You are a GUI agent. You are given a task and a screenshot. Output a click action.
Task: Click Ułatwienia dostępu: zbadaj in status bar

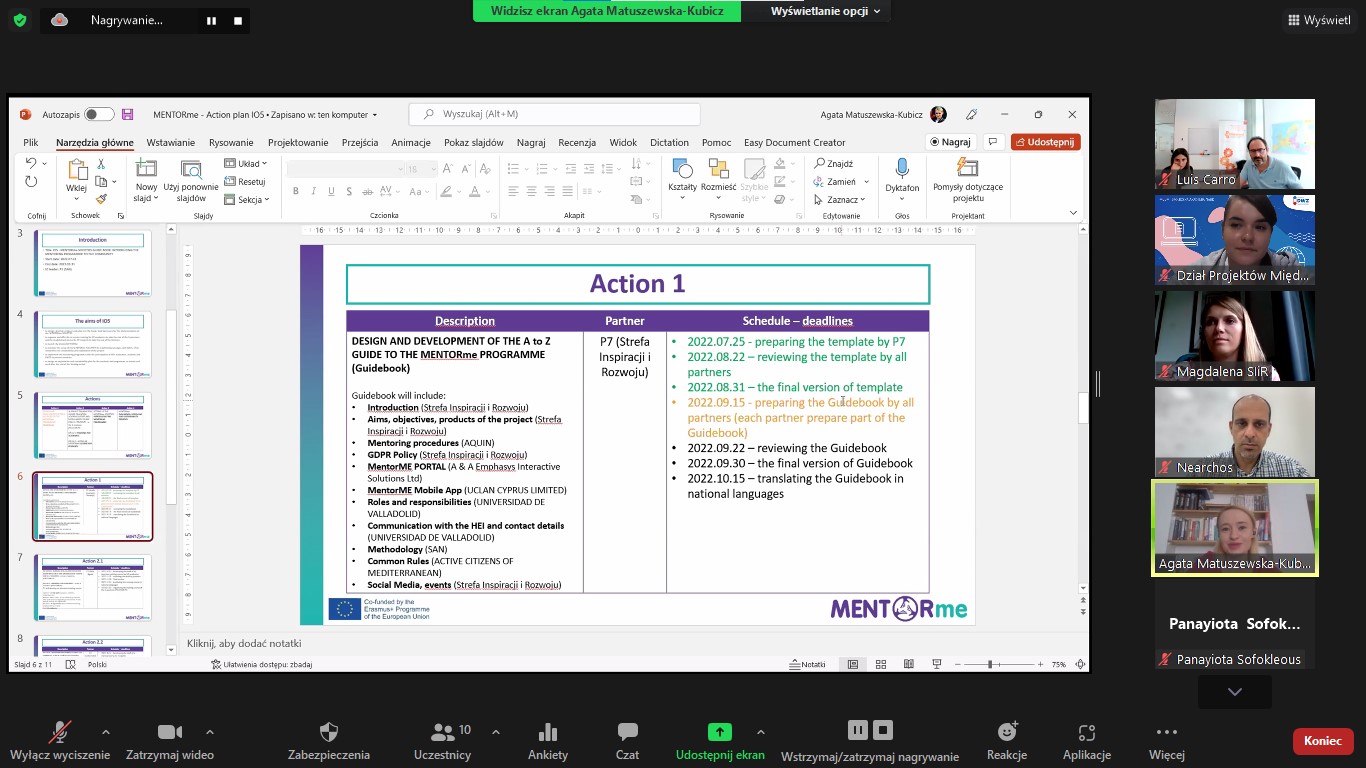click(262, 664)
